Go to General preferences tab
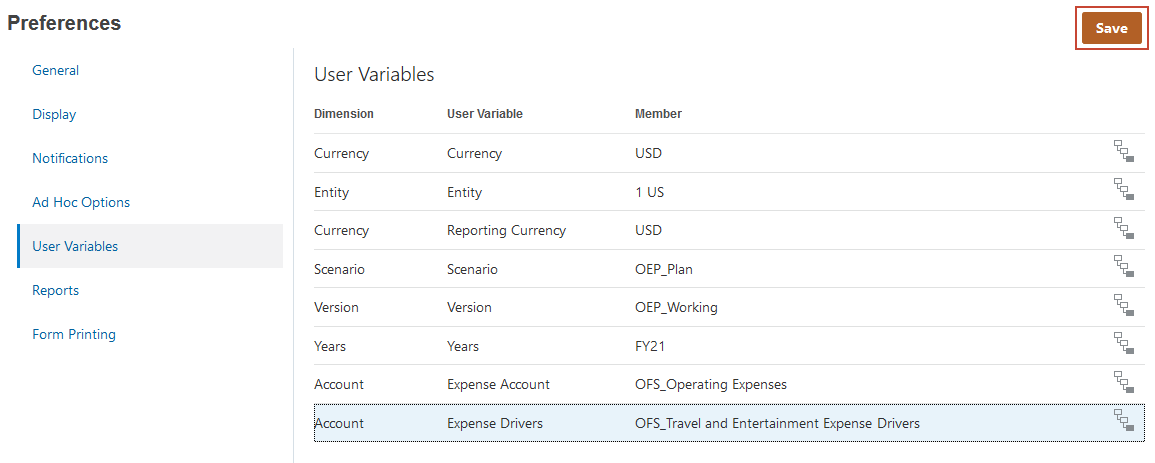The image size is (1155, 463). (x=56, y=70)
